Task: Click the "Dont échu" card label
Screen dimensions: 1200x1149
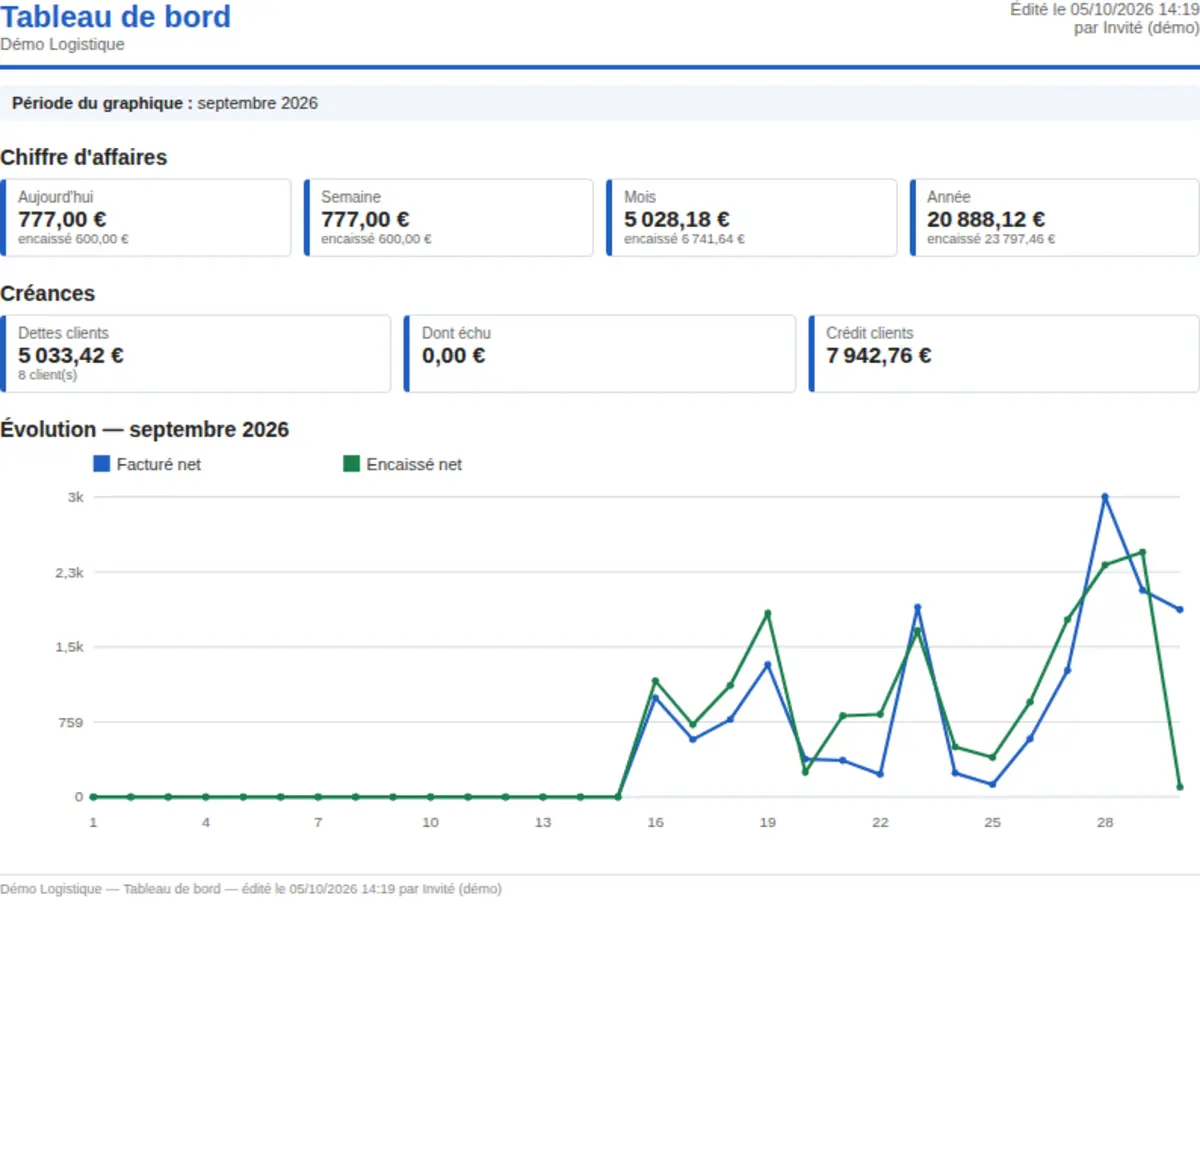Action: 457,333
